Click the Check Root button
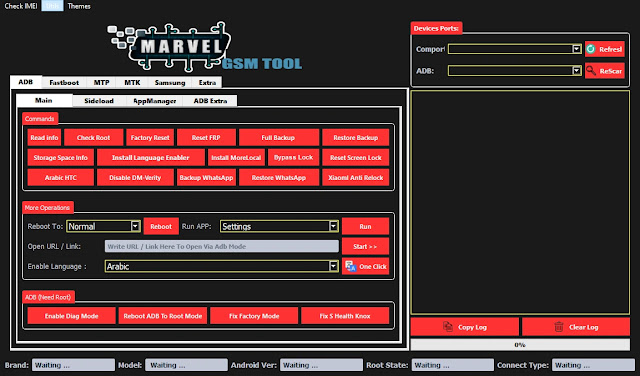Screen dimensions: 640x376 (x=93, y=138)
